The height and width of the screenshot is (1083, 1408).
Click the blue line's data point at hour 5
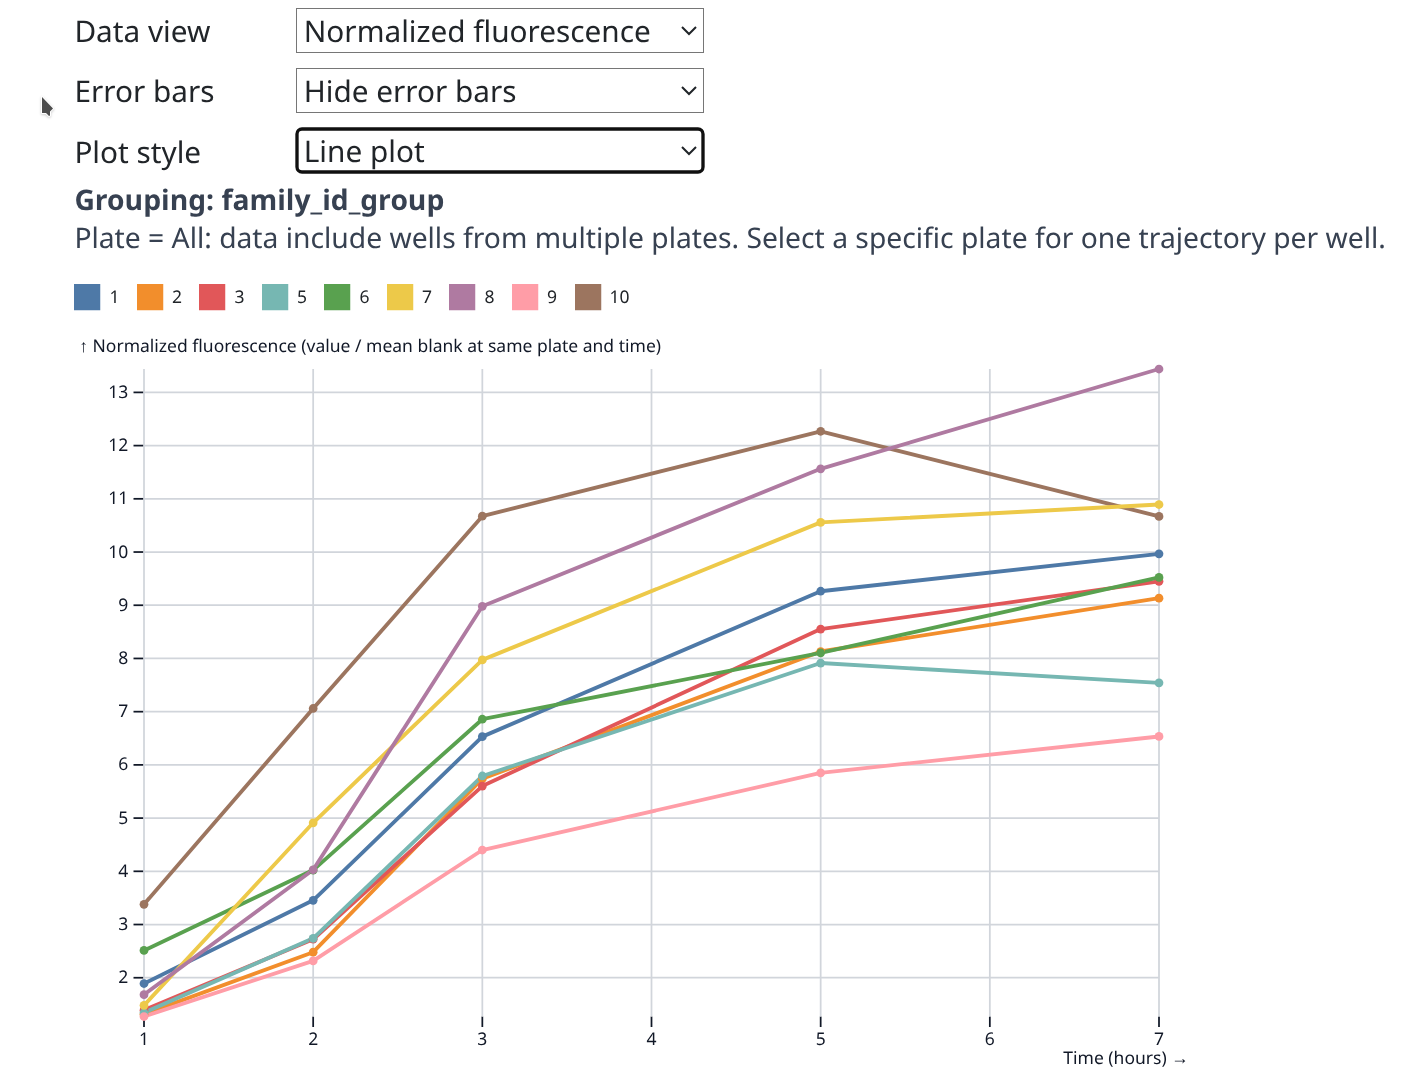[821, 591]
